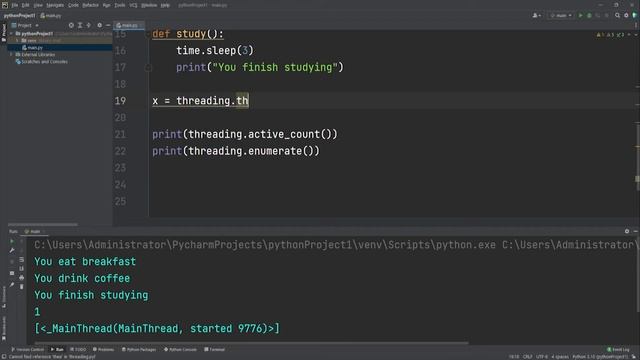Screen dimensions: 640x360
Task: Toggle Soft-Wrap icon in Run panel
Action: click(x=22, y=260)
